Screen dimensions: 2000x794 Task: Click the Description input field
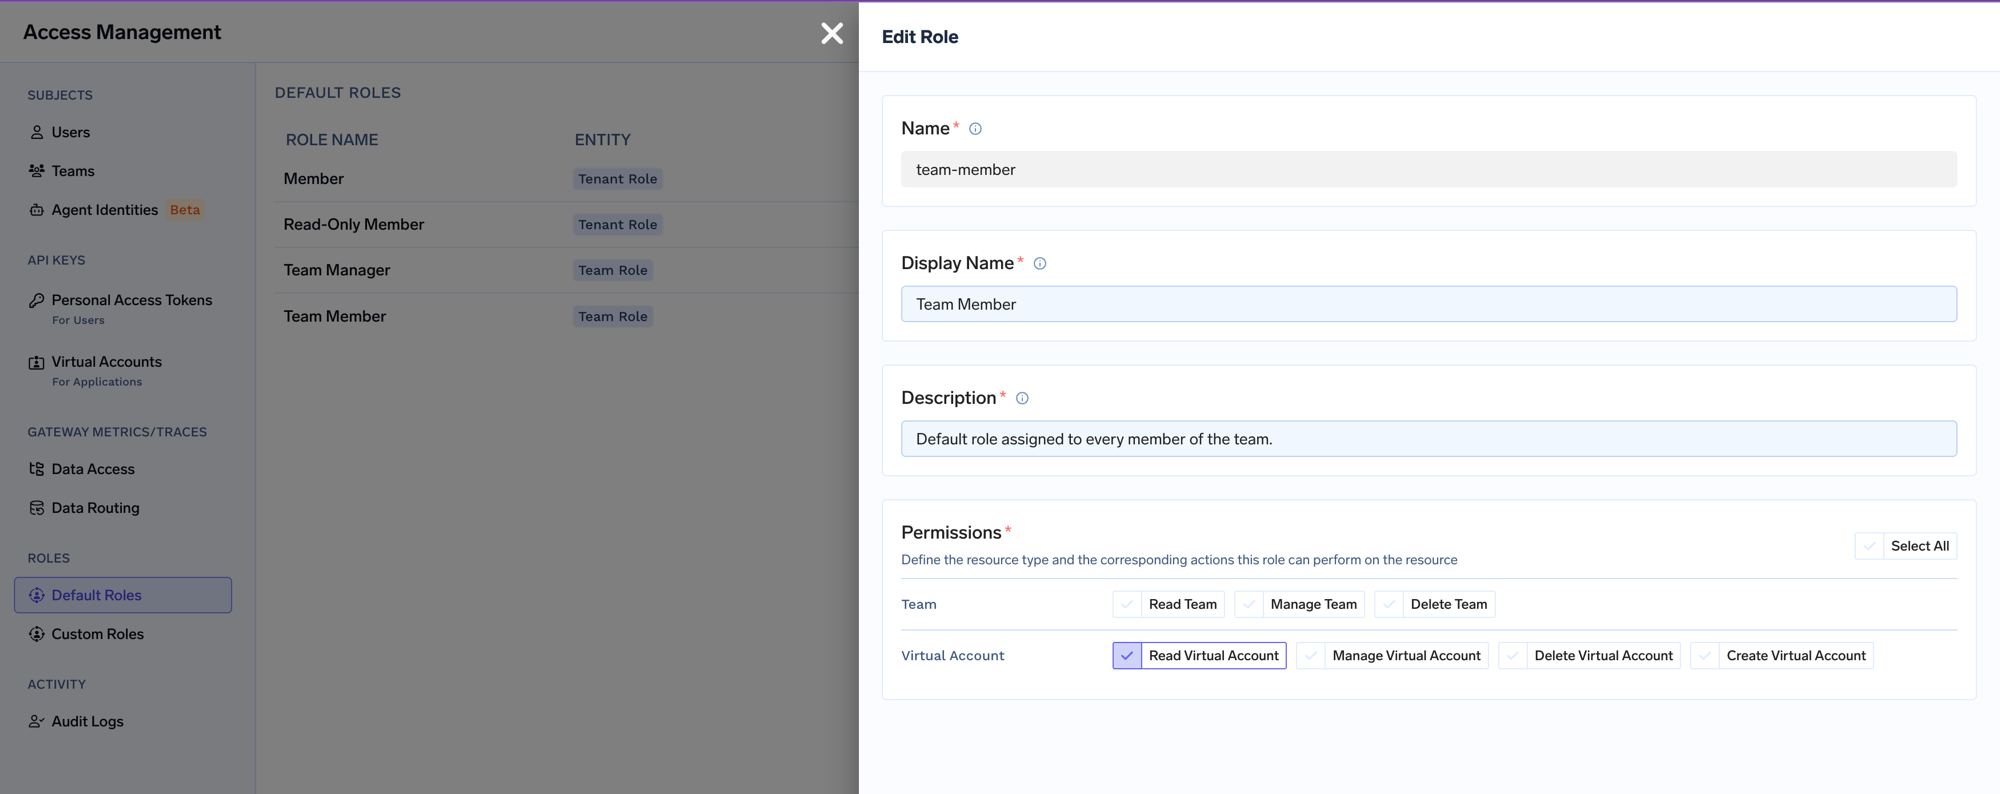1429,439
